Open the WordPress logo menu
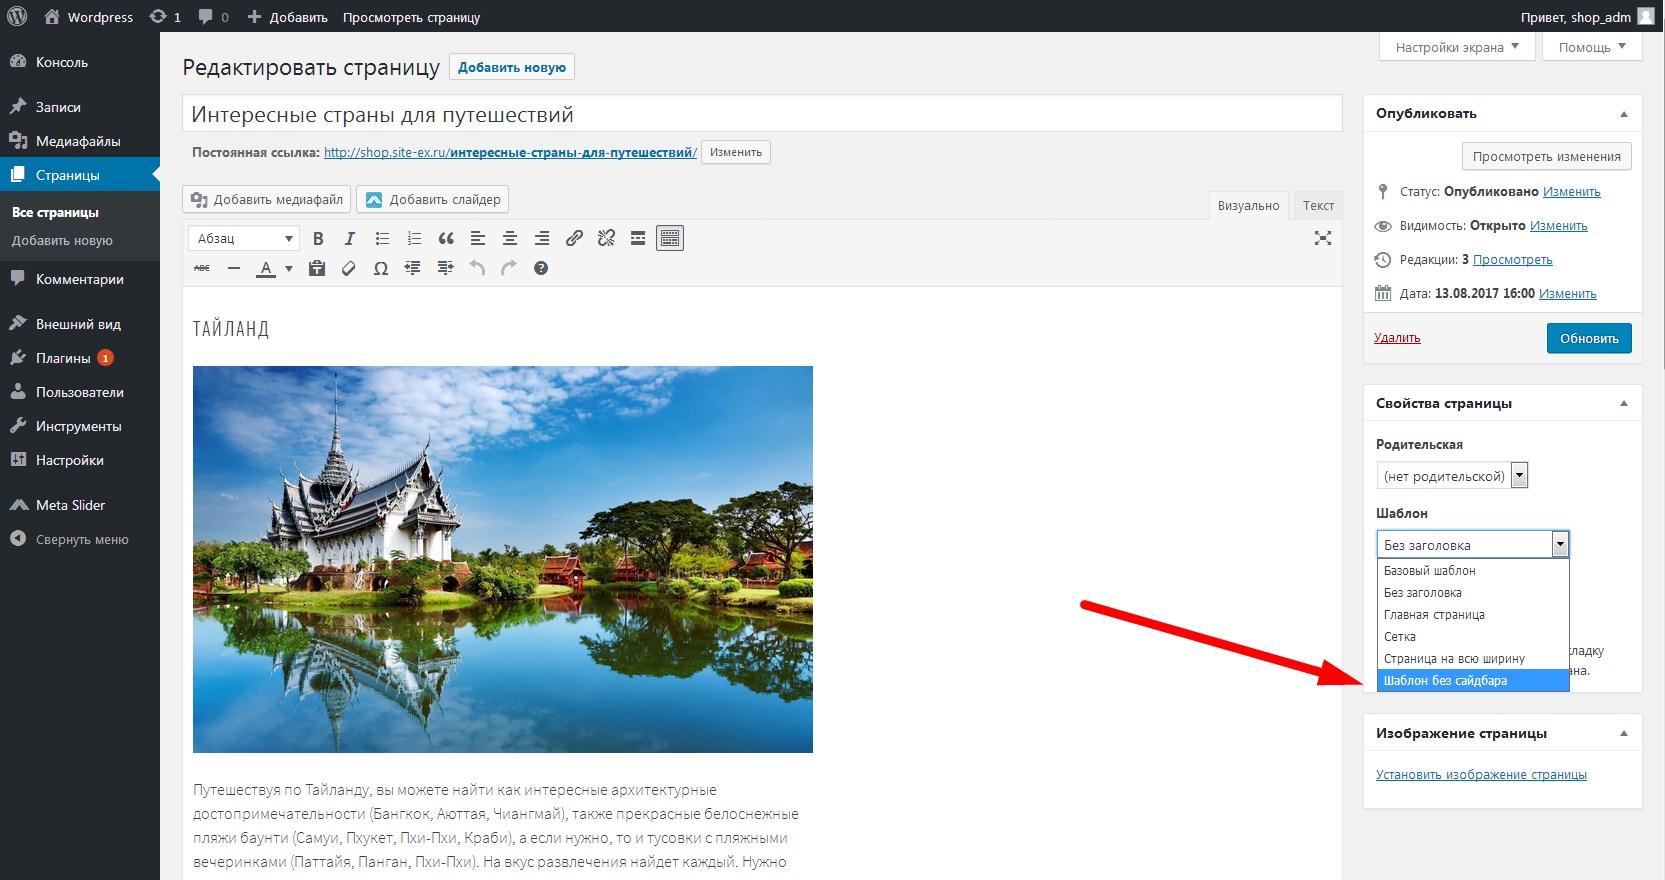This screenshot has height=880, width=1665. [17, 16]
